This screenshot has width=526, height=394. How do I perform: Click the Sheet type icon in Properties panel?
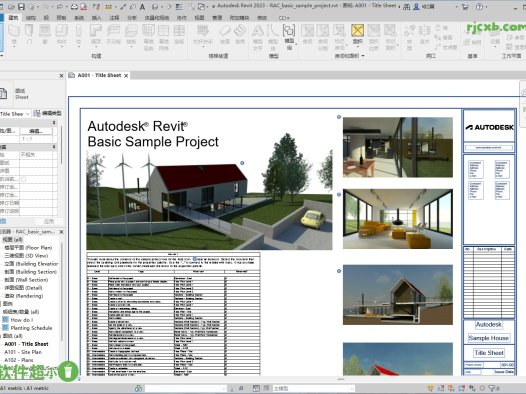(3, 93)
